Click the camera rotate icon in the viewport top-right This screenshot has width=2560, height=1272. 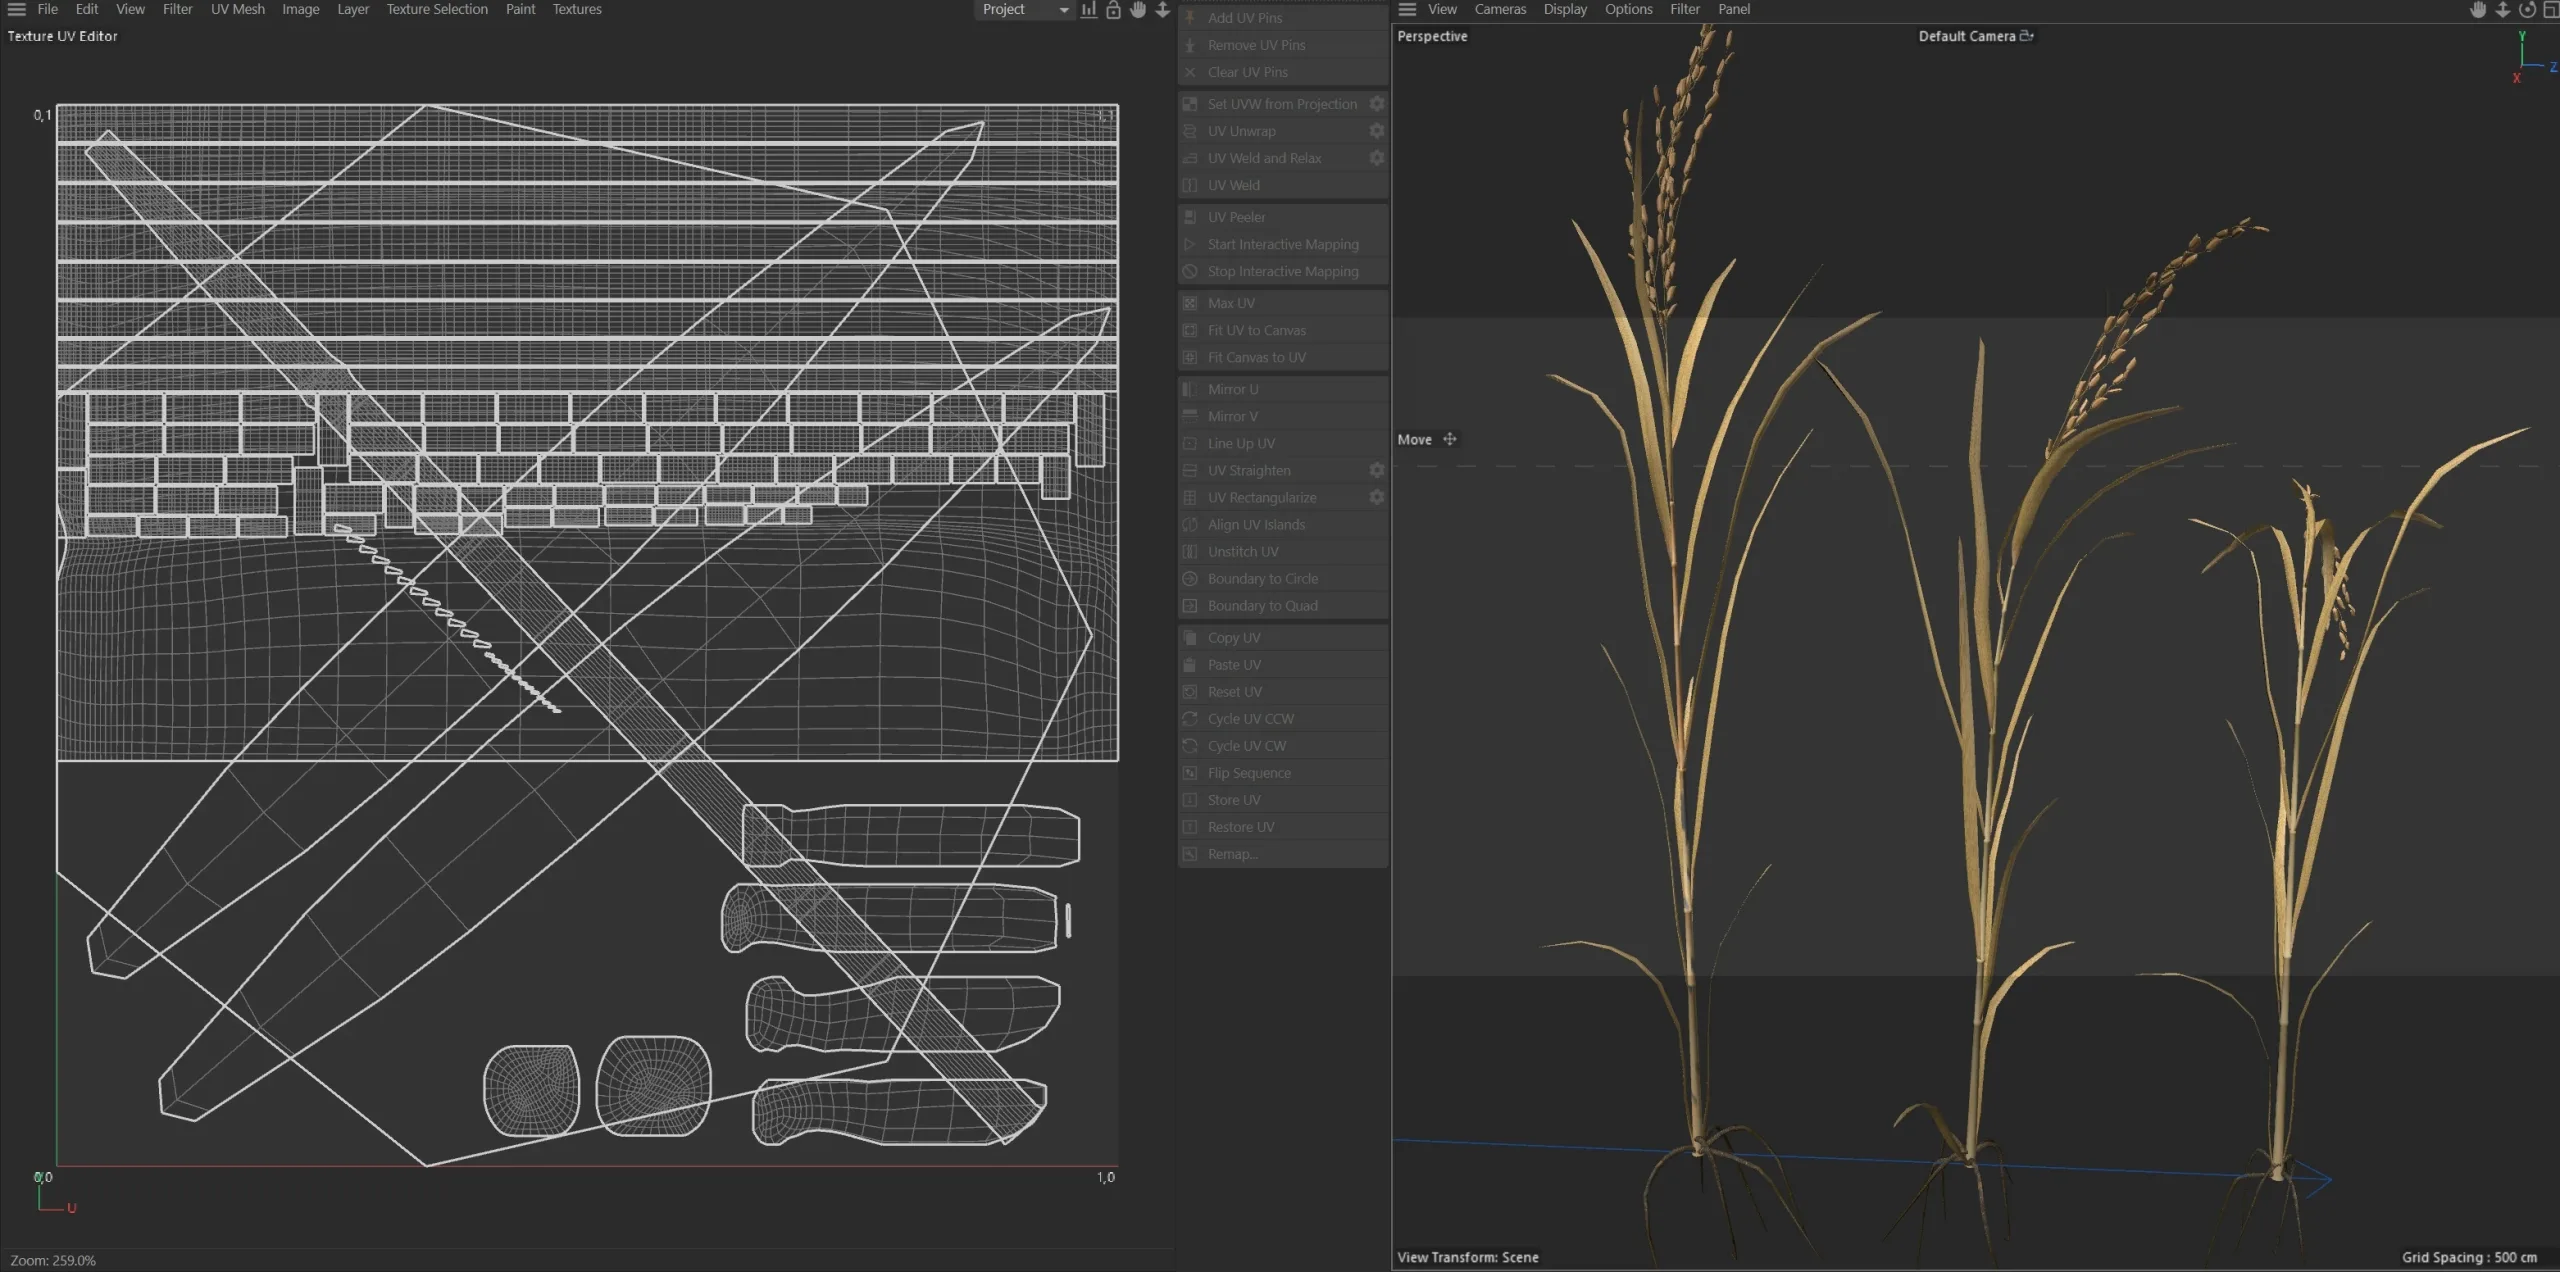tap(2527, 9)
